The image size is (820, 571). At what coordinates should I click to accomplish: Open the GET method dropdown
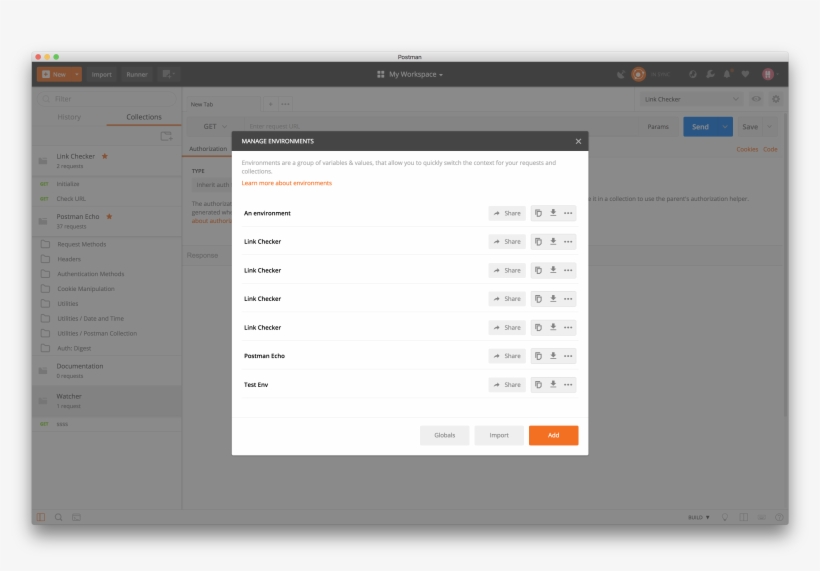pos(215,127)
